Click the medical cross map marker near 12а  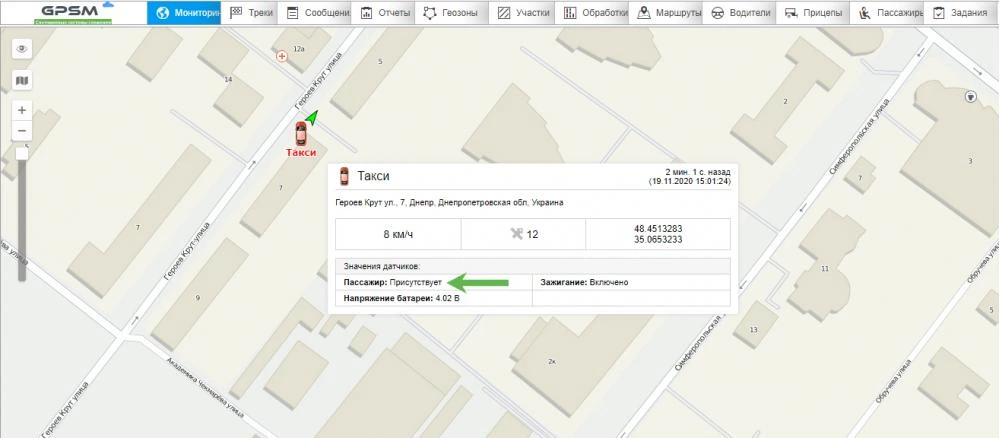(281, 56)
